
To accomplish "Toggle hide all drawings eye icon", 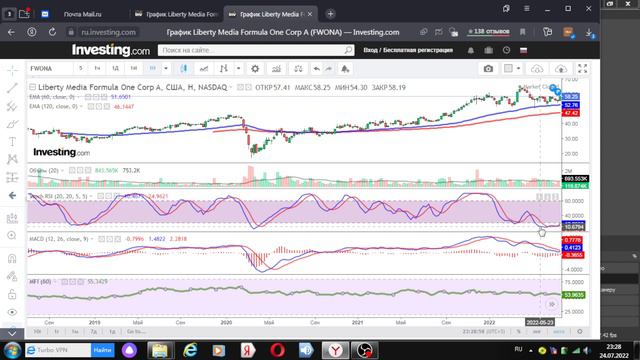I will point(12,312).
